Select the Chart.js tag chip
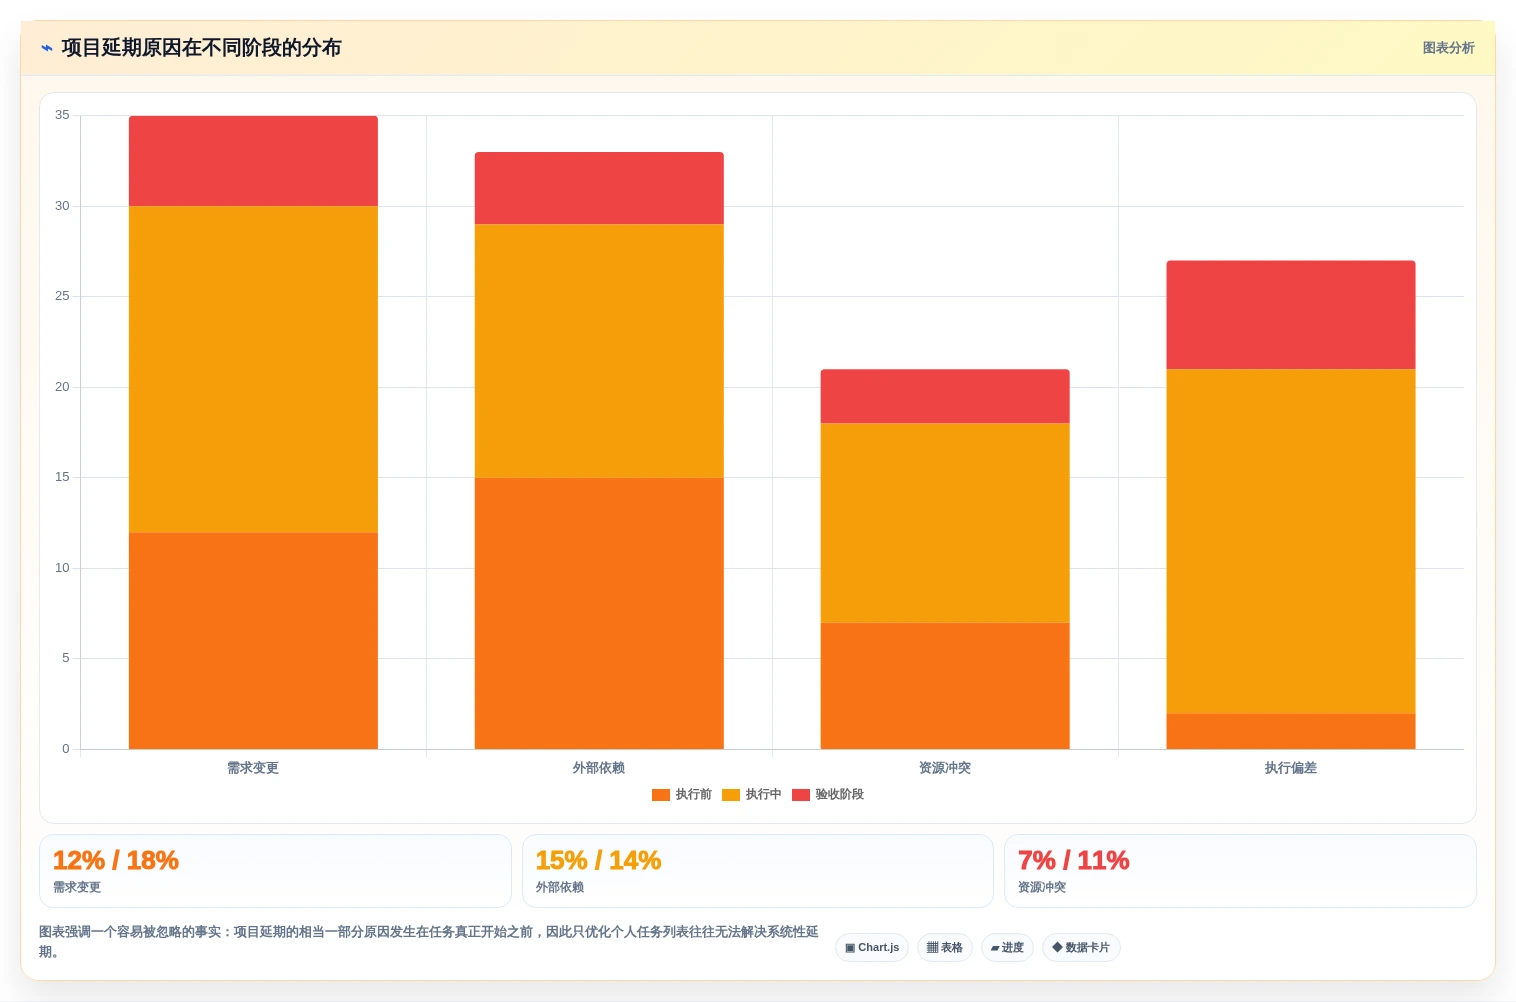This screenshot has width=1516, height=1002. (x=872, y=948)
